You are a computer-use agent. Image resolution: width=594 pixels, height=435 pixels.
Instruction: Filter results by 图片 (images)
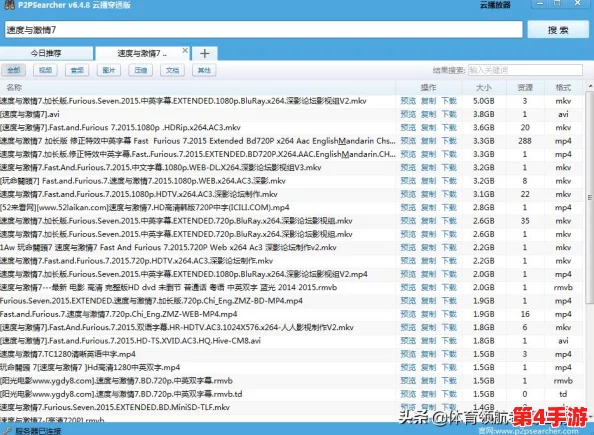[x=109, y=70]
